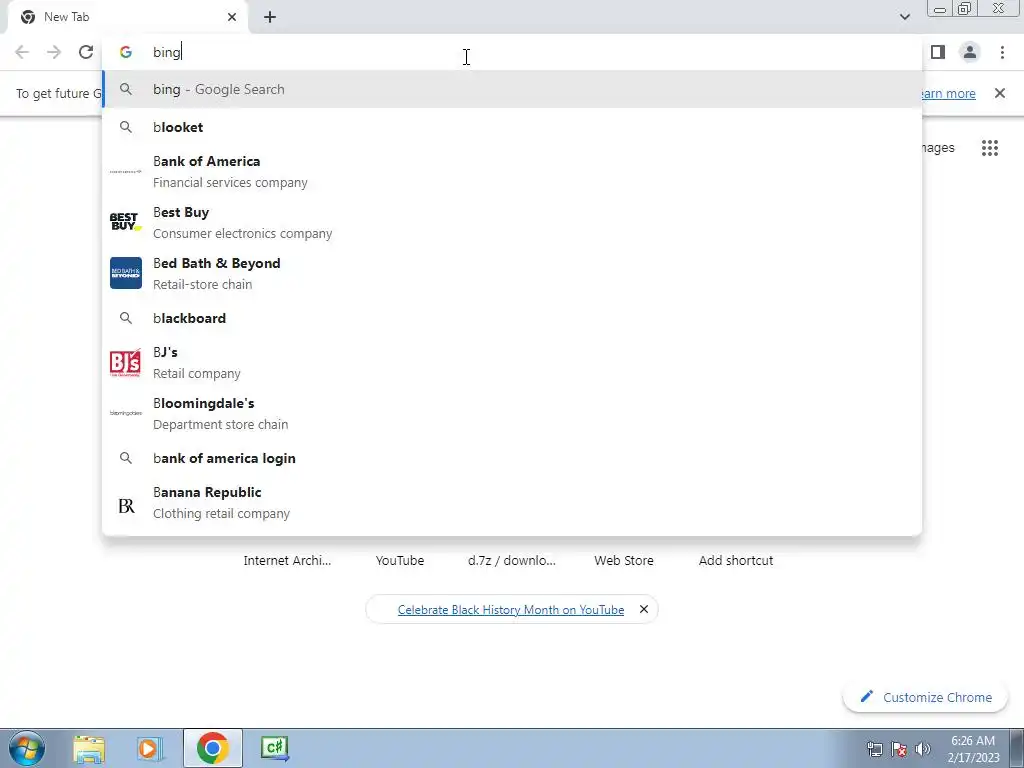
Task: Open the Windows Start orb
Action: click(27, 748)
